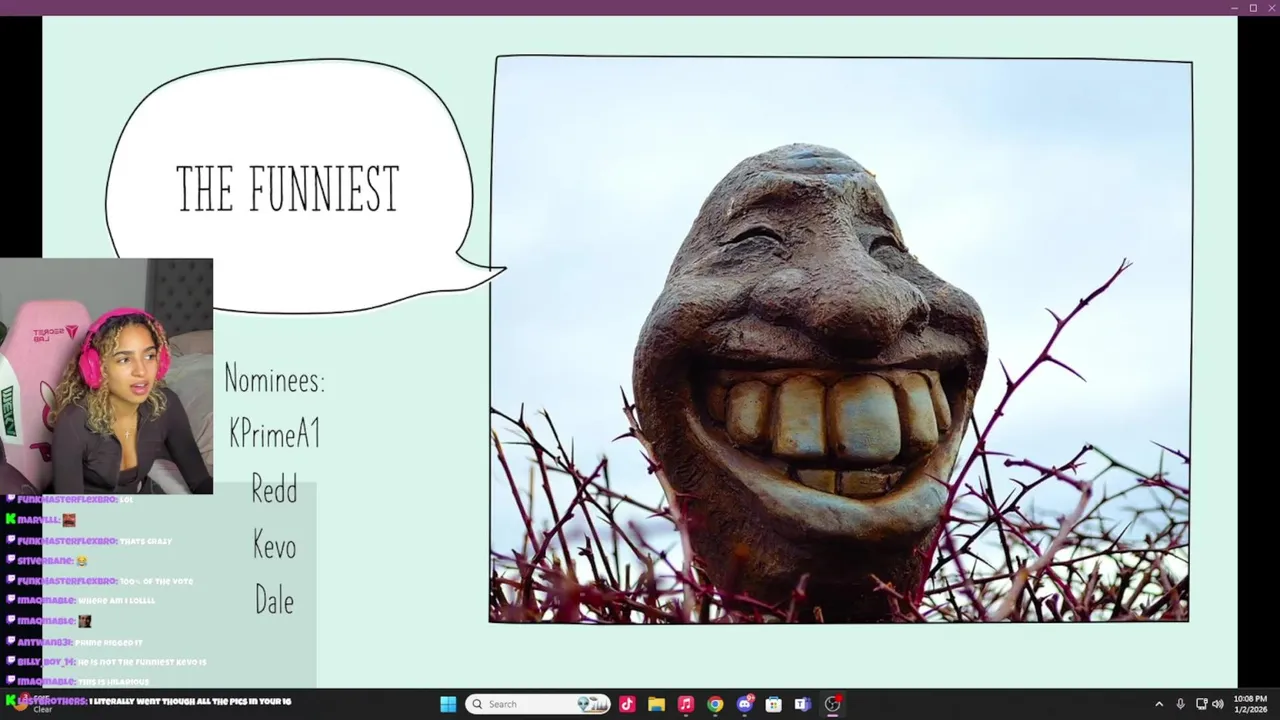The height and width of the screenshot is (720, 1280).
Task: Close the window from the title bar
Action: [1271, 8]
